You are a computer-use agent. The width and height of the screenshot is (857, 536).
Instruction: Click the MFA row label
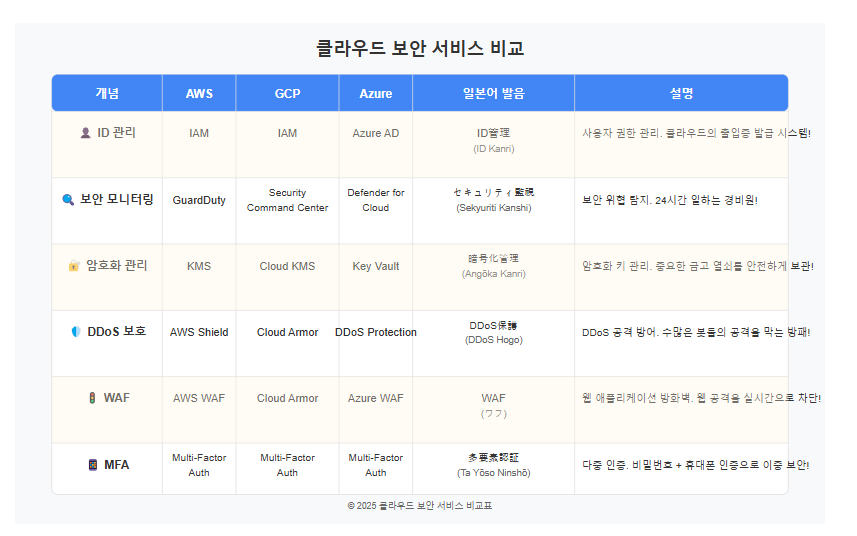(117, 465)
